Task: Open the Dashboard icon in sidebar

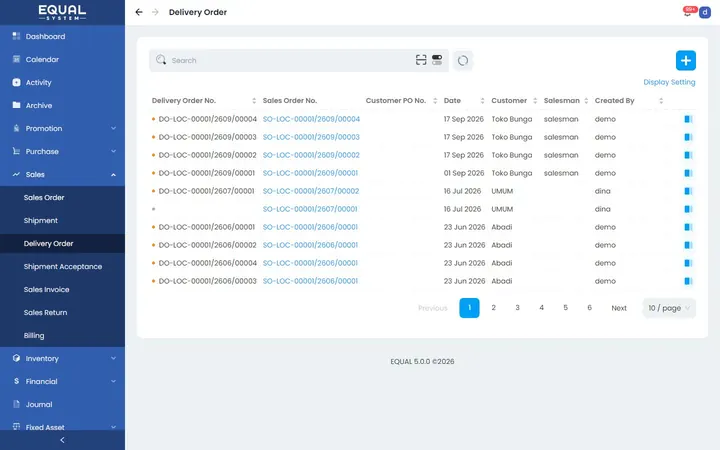Action: (17, 36)
